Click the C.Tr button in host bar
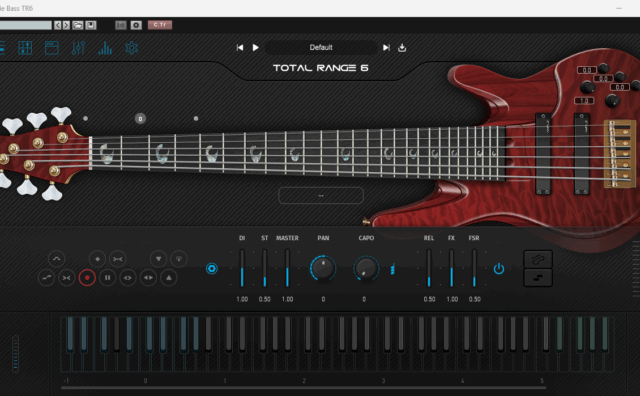Screen dimensions: 640x396 point(160,25)
